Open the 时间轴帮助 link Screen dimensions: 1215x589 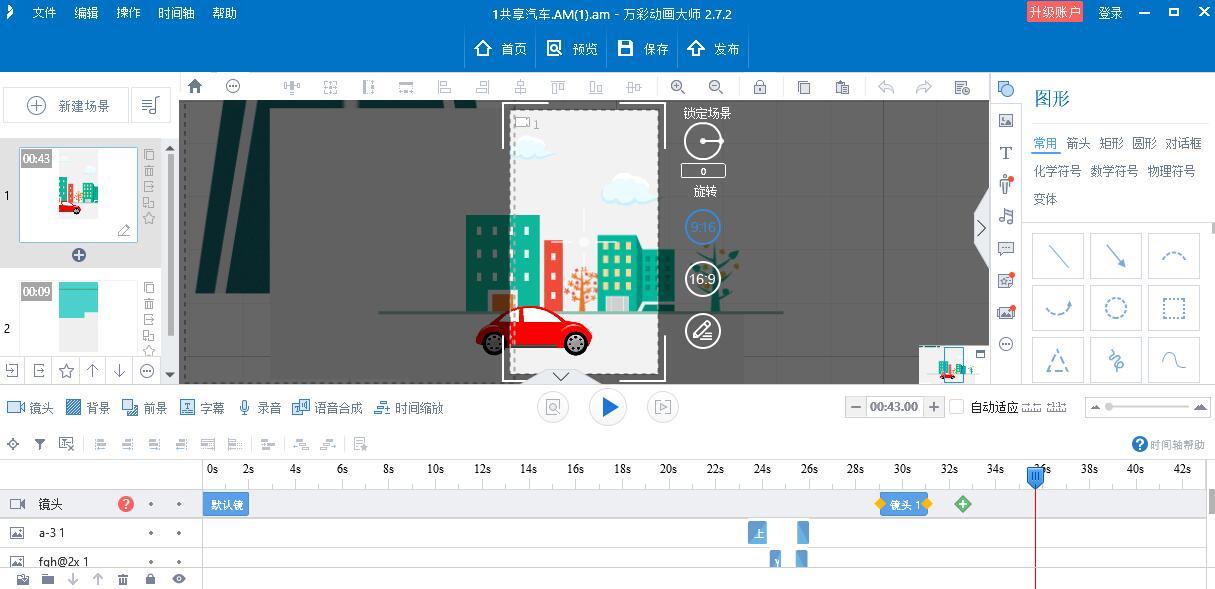pos(1168,444)
